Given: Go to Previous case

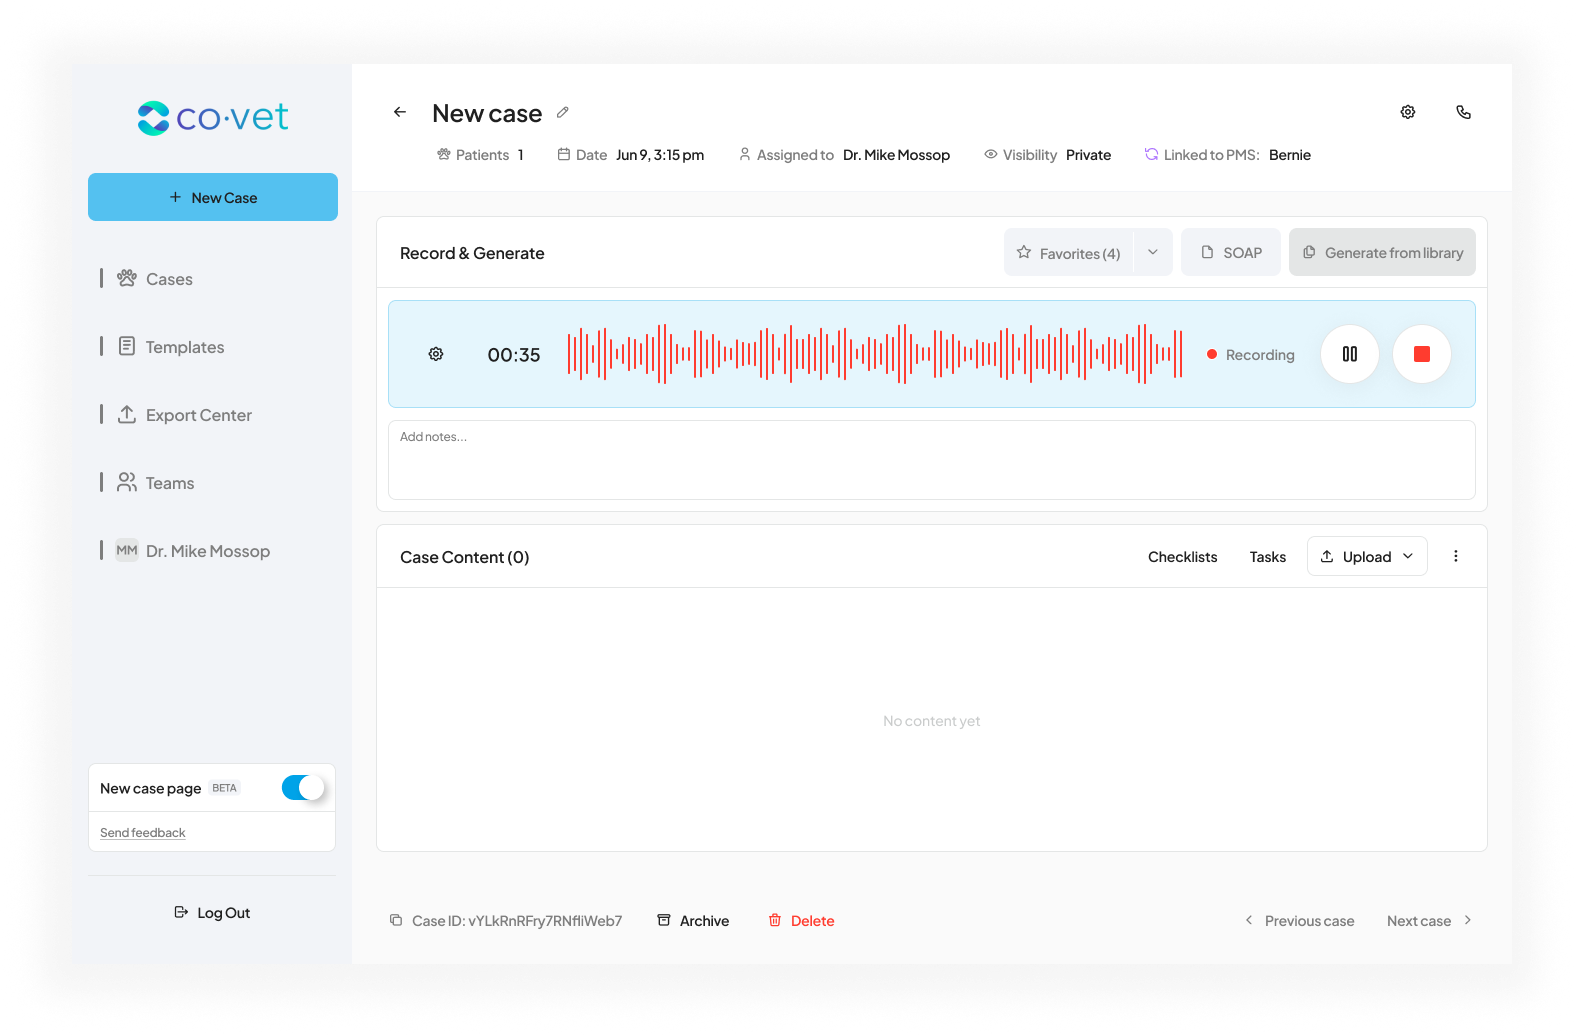Looking at the screenshot, I should 1299,920.
